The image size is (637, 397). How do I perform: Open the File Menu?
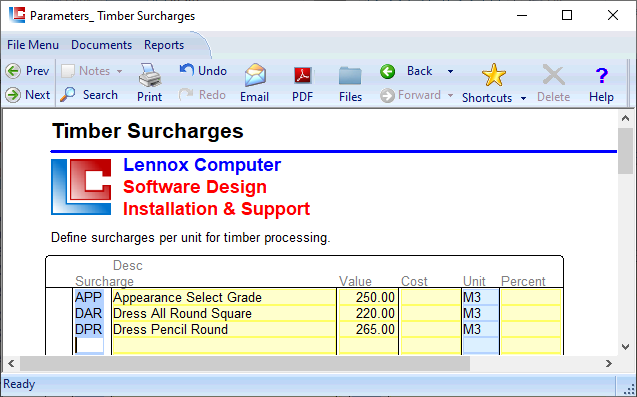pos(33,45)
